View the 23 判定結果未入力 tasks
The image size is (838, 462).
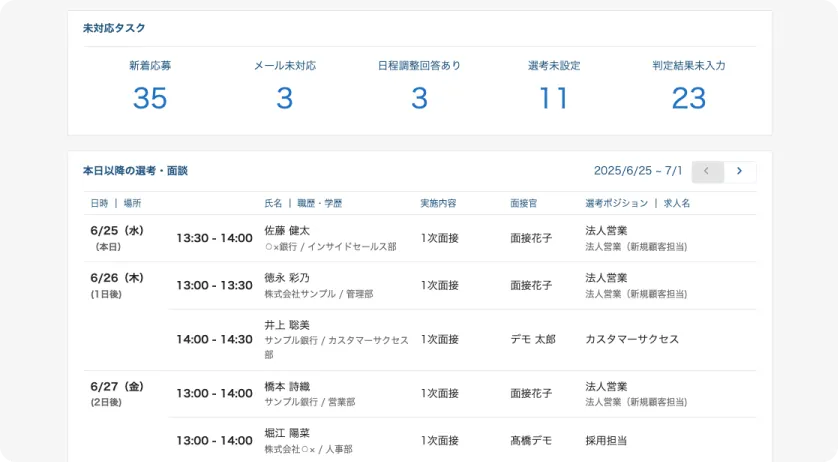(689, 98)
